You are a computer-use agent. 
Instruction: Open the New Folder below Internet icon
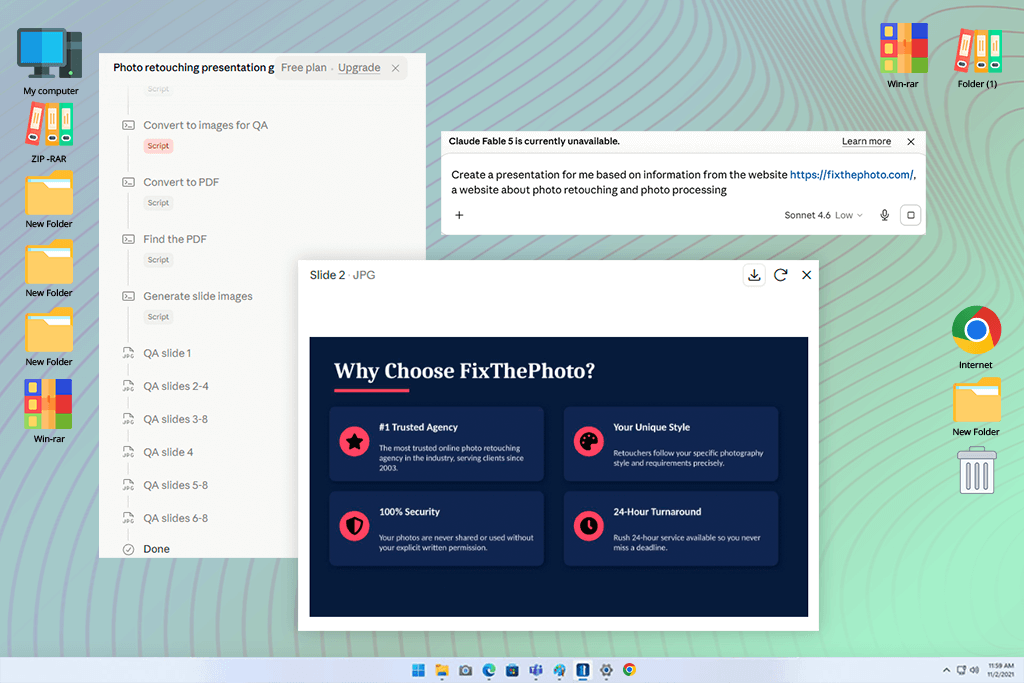point(976,407)
